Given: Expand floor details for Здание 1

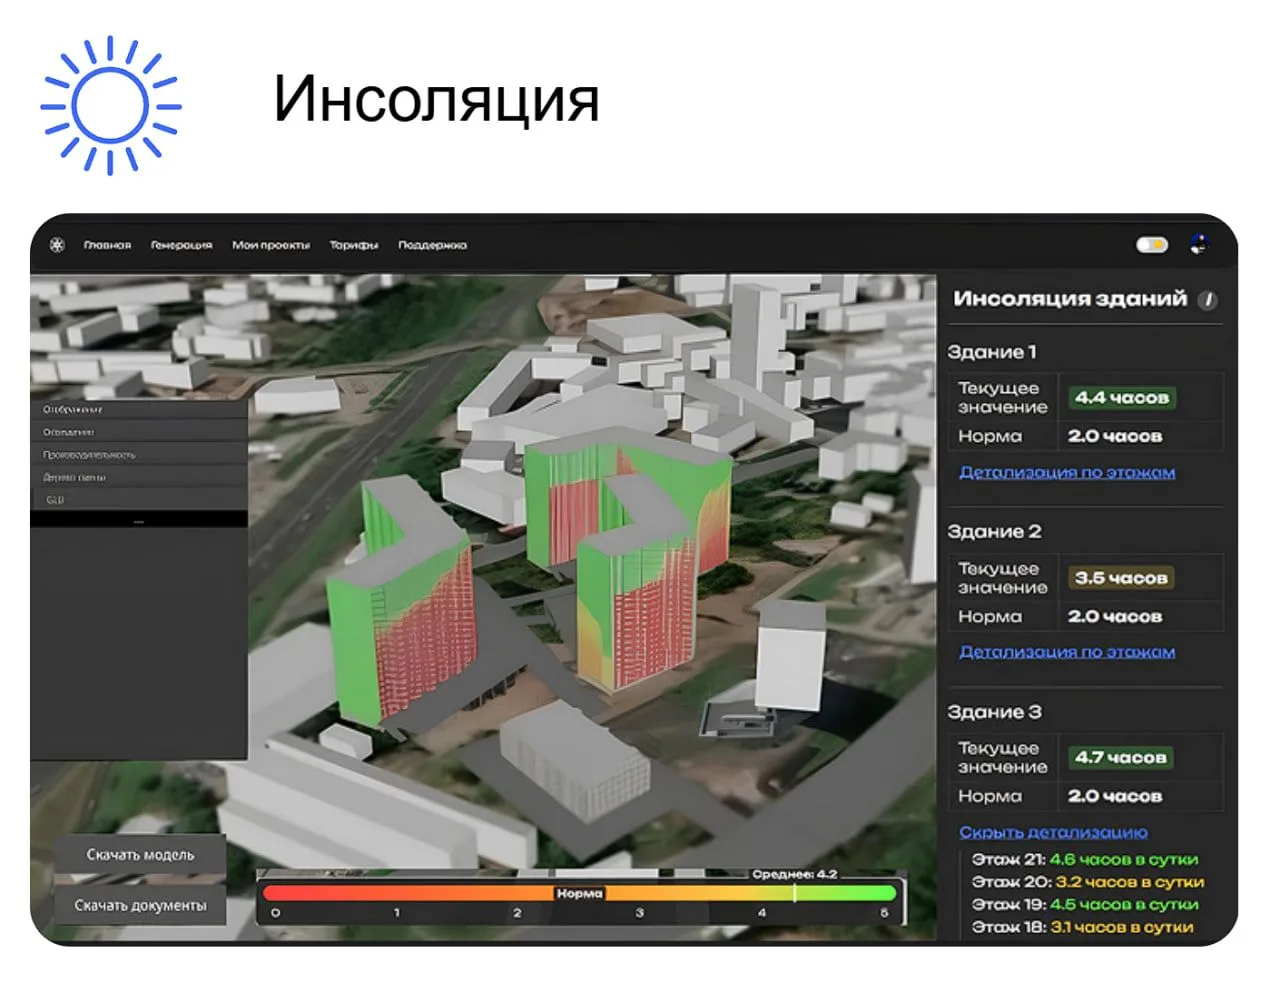Looking at the screenshot, I should coord(1066,472).
